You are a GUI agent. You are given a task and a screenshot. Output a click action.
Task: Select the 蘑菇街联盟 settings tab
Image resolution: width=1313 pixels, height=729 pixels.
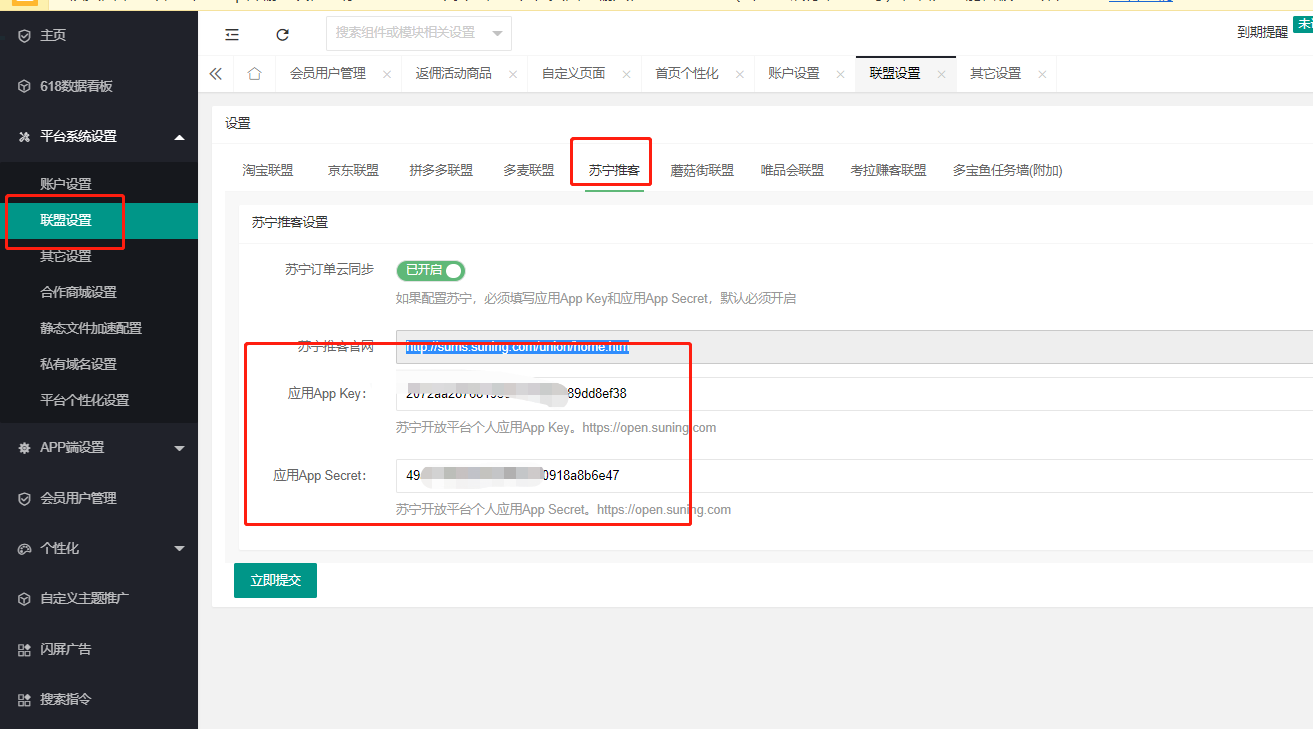pyautogui.click(x=702, y=171)
